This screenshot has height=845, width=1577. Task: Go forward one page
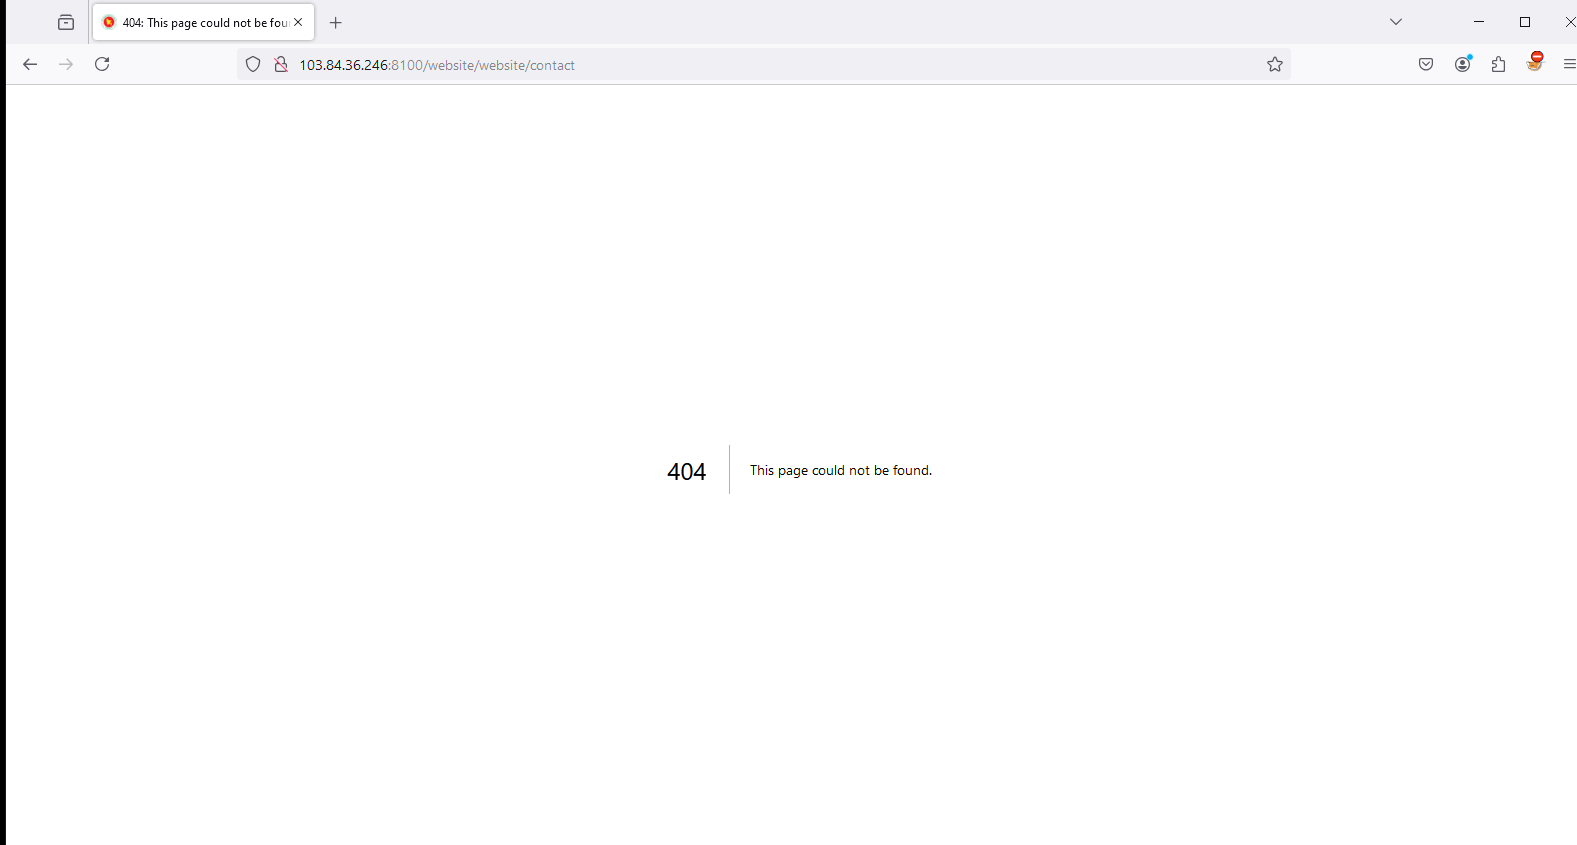[x=66, y=64]
